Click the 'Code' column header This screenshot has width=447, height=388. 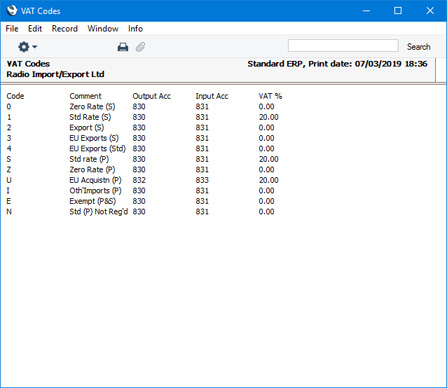(x=15, y=96)
